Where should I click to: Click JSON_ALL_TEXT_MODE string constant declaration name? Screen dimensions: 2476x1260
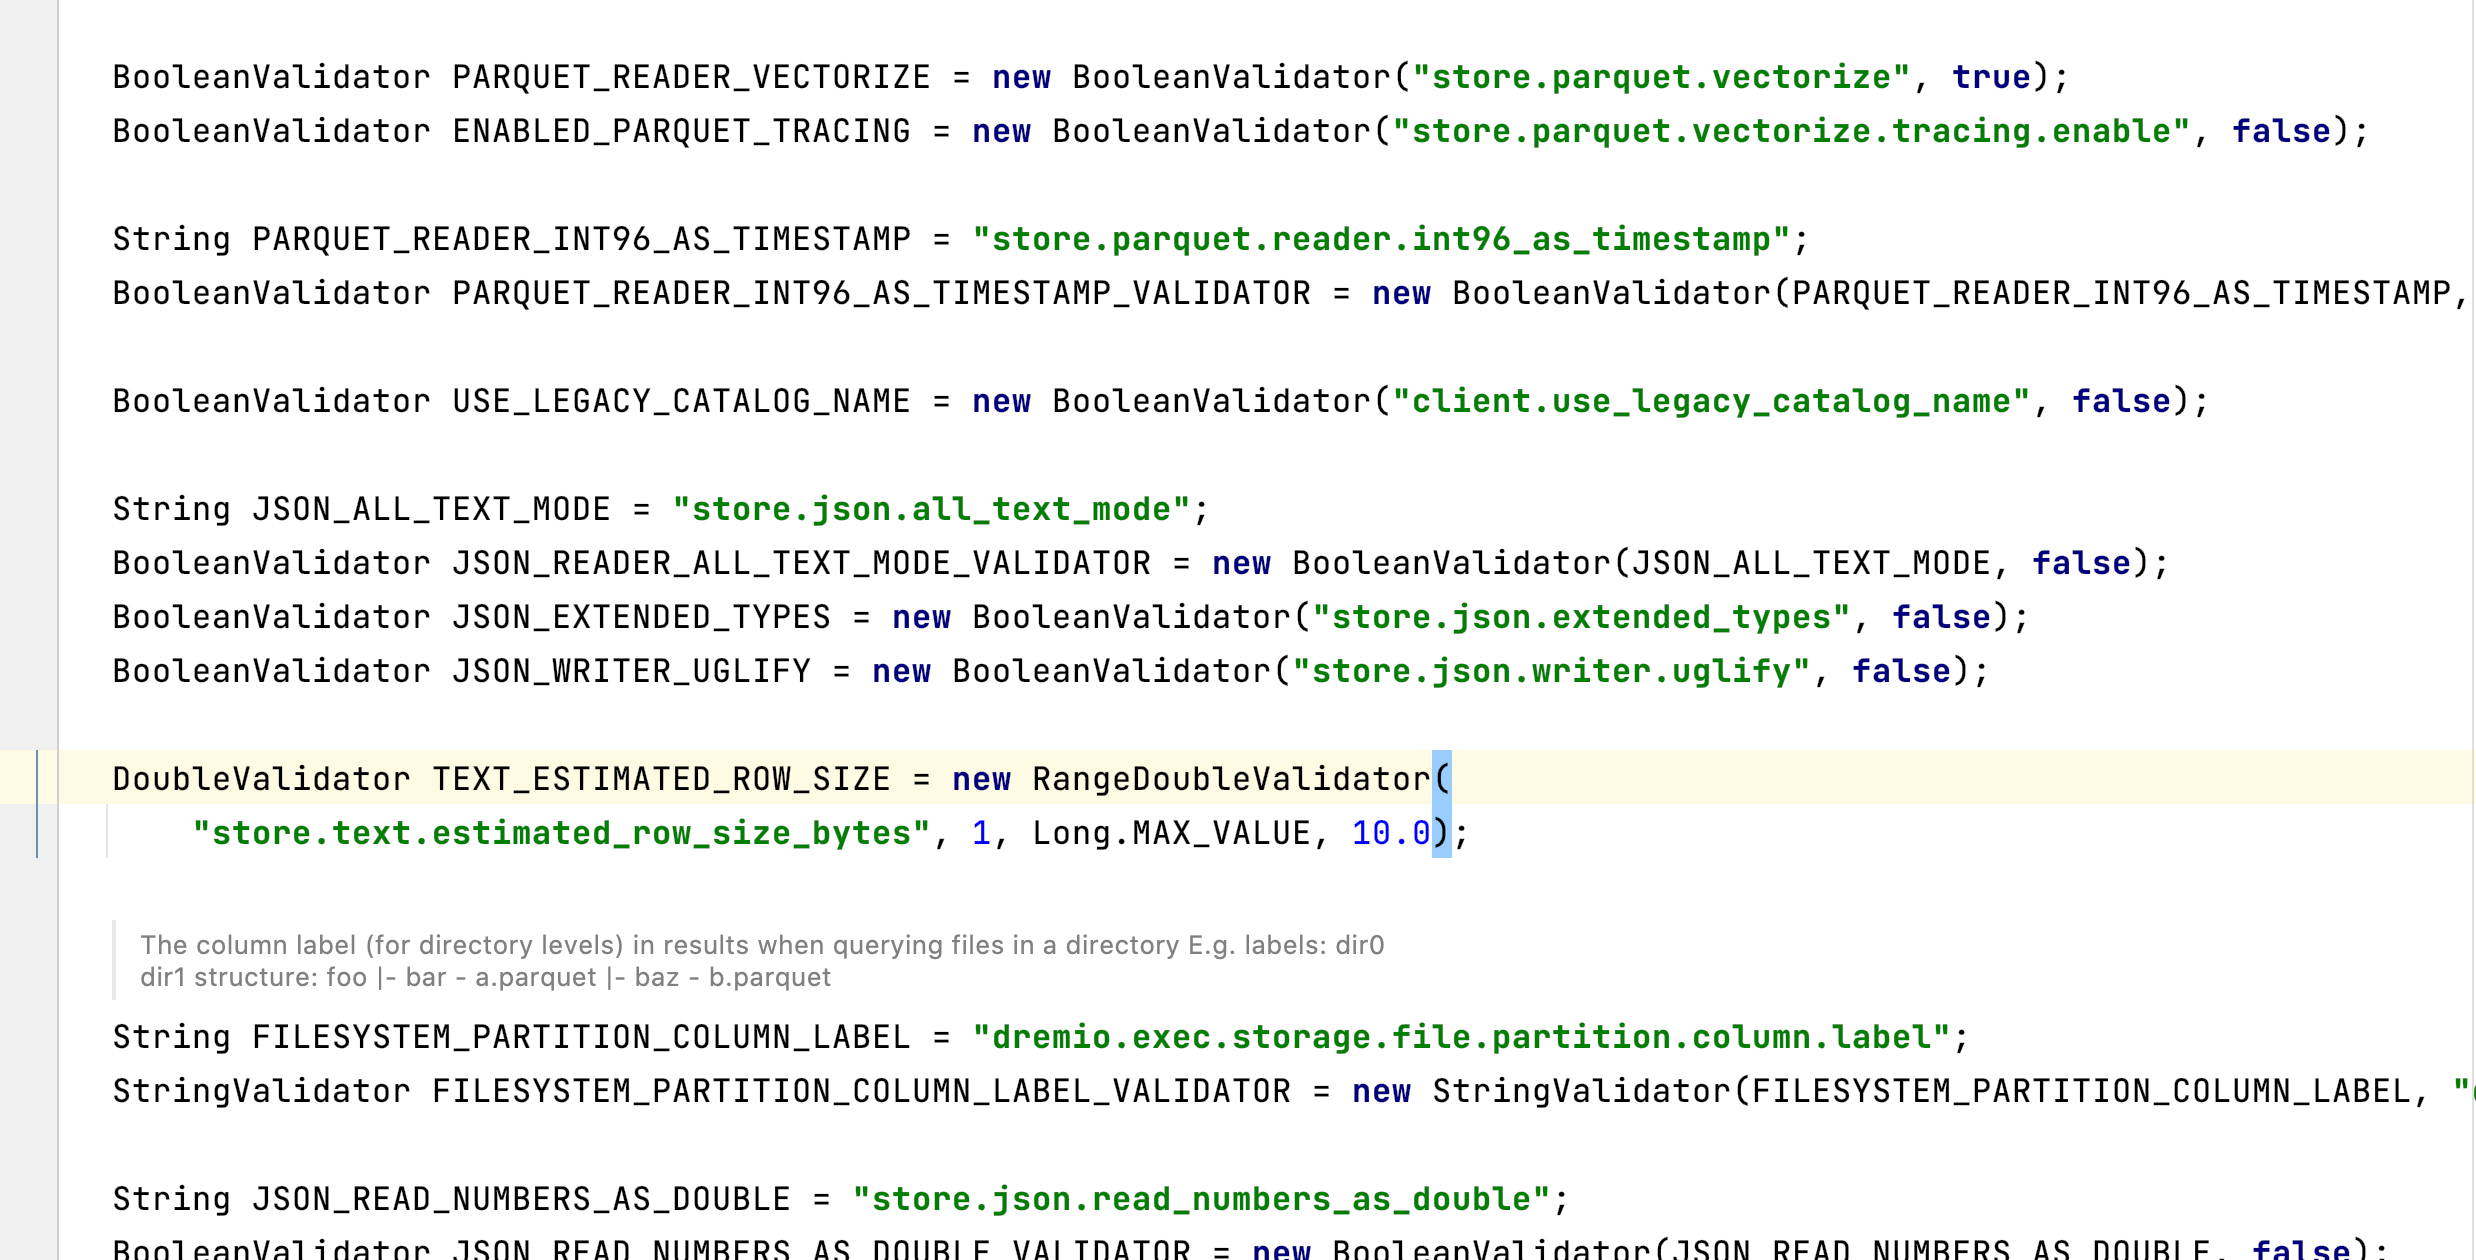(431, 509)
